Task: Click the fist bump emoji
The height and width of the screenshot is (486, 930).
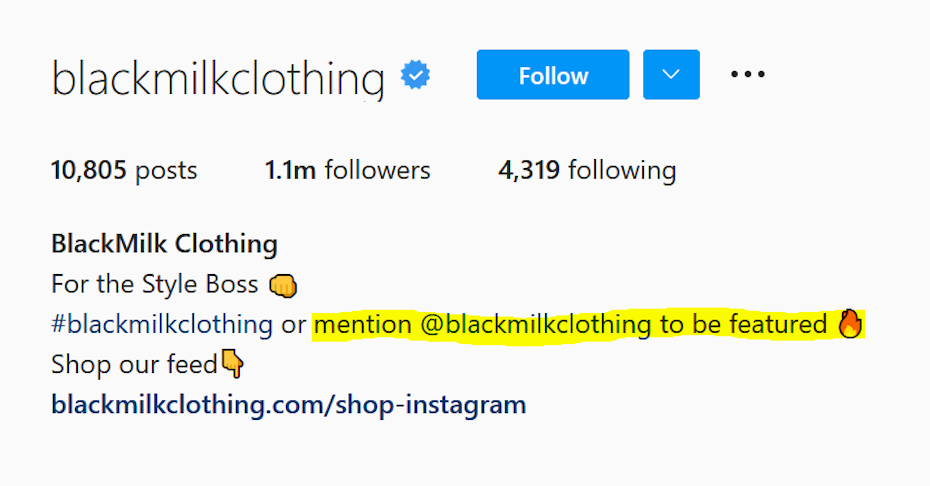Action: pyautogui.click(x=283, y=285)
